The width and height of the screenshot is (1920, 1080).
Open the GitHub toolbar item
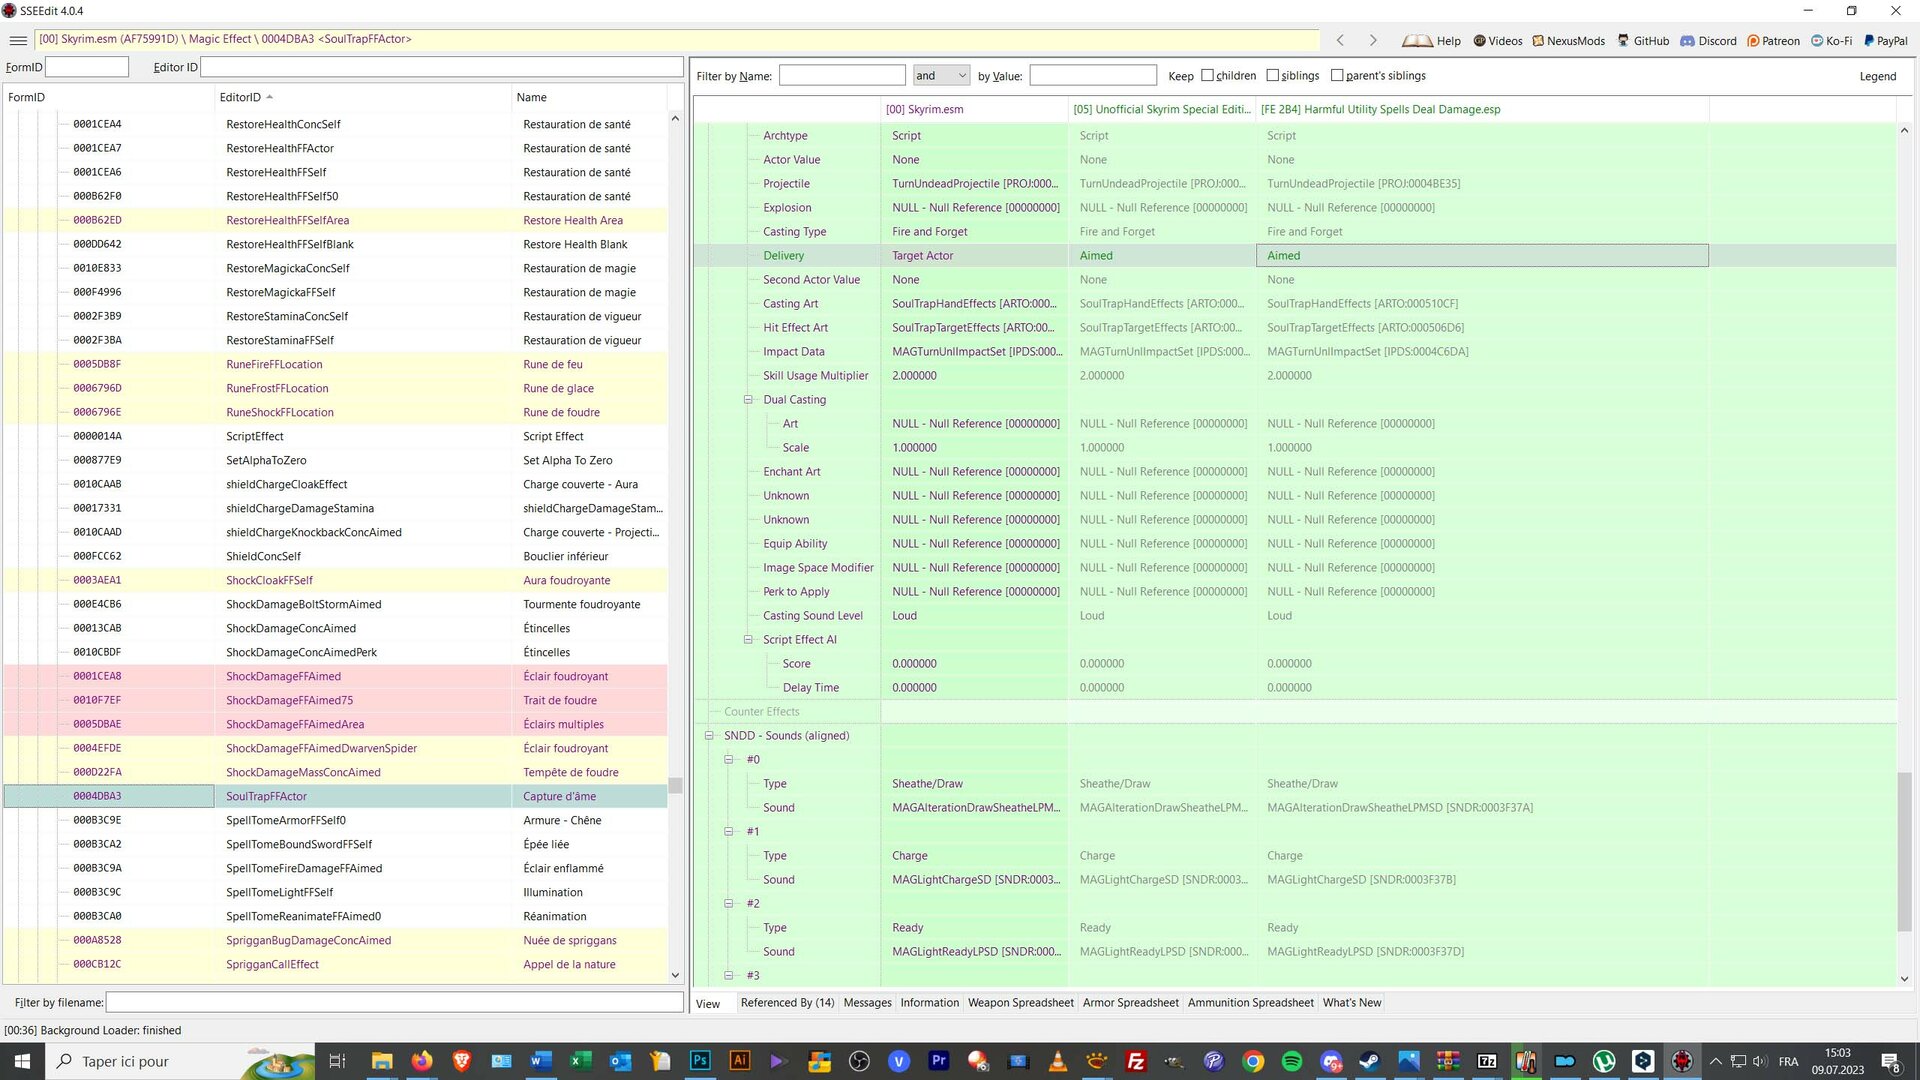click(1643, 41)
